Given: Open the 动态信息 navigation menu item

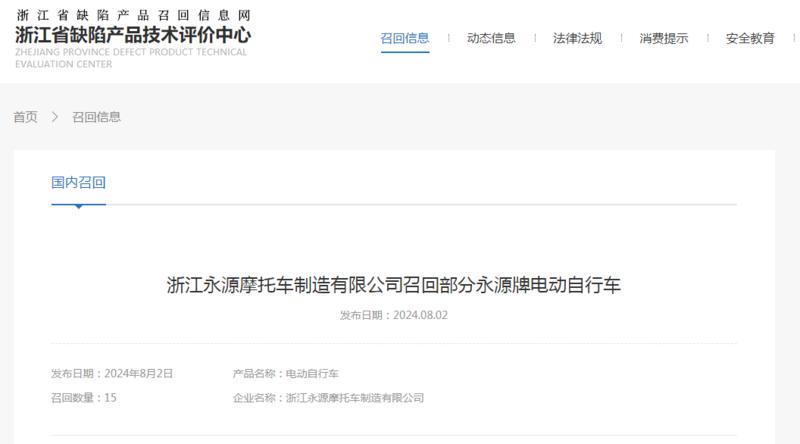Looking at the screenshot, I should 491,38.
